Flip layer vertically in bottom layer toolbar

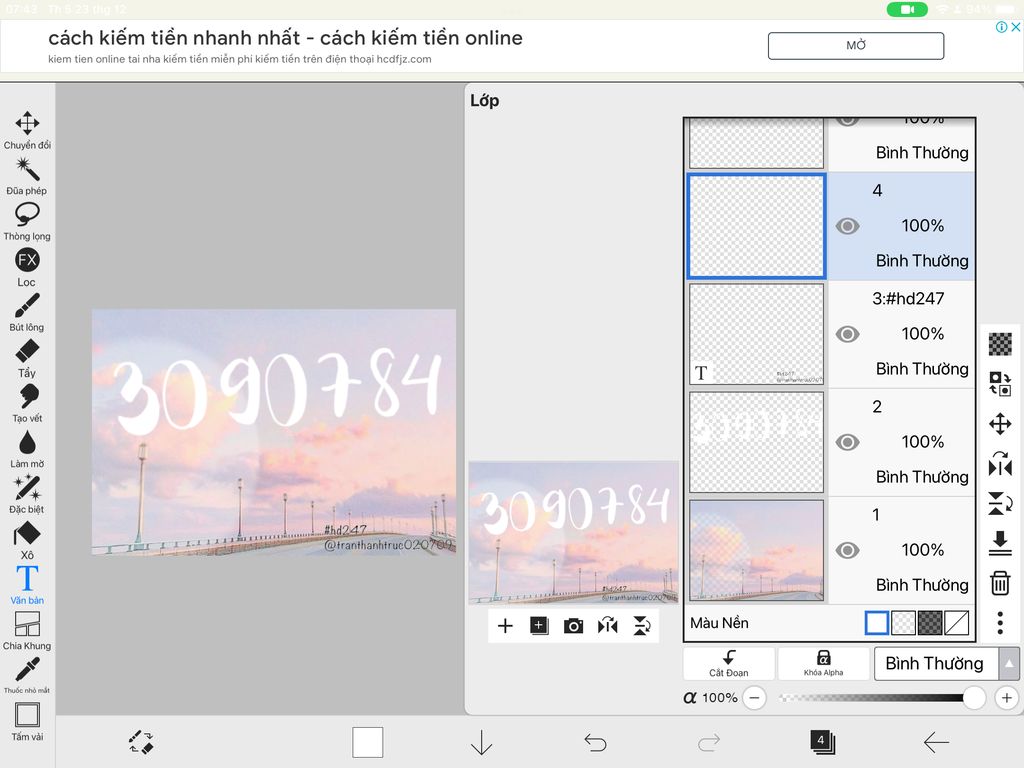[642, 626]
